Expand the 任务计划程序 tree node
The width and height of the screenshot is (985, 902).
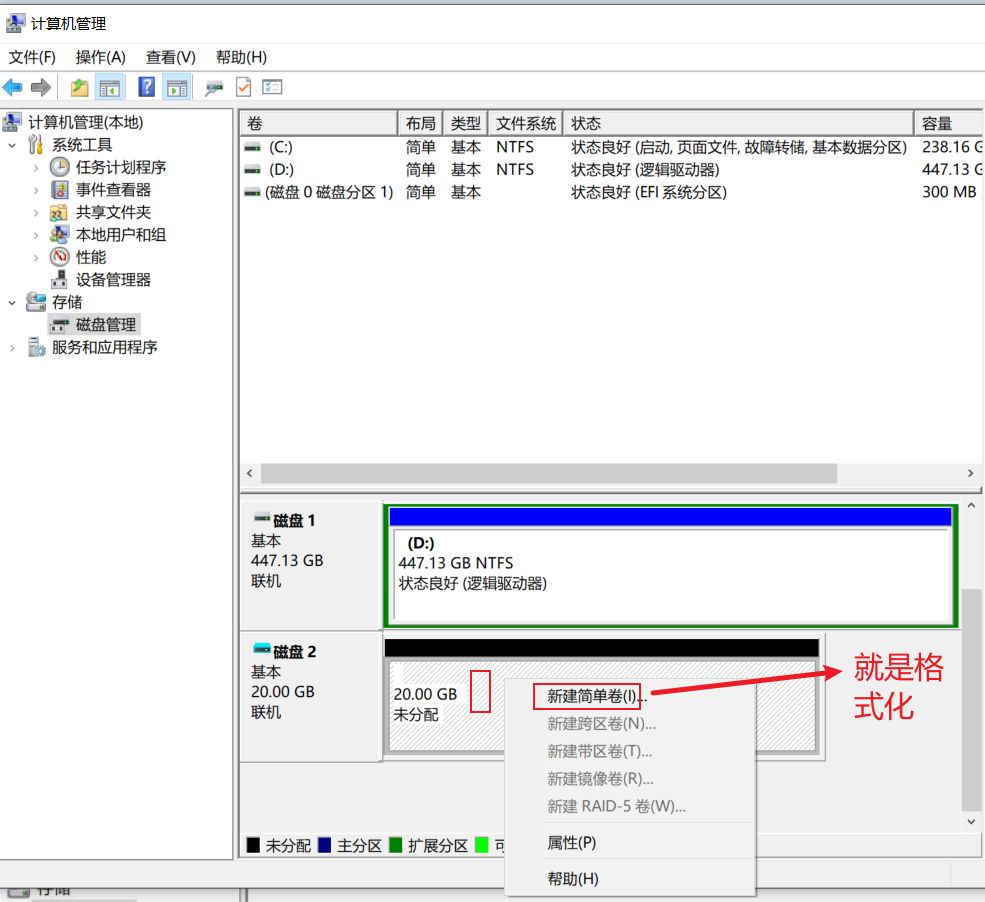[36, 168]
